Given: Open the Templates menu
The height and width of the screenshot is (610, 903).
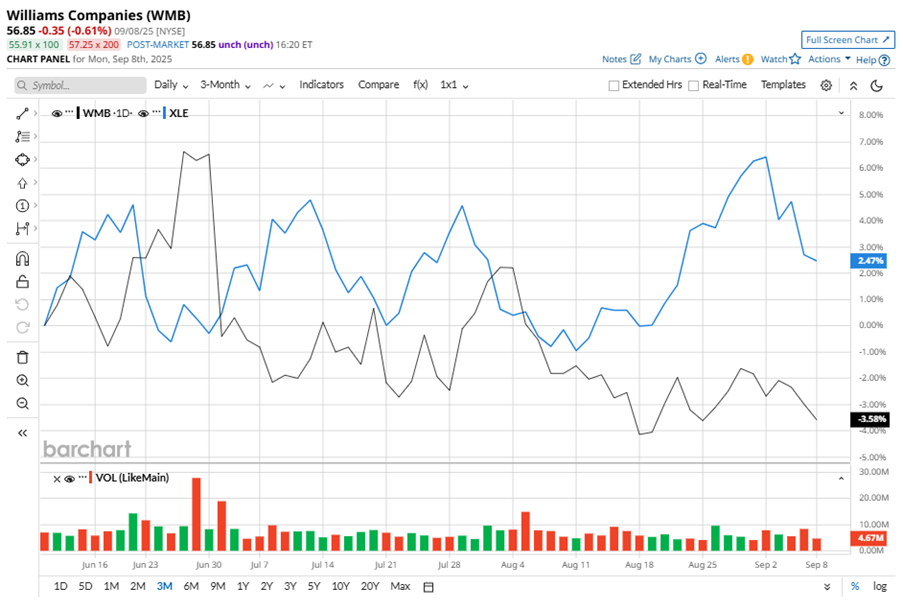Looking at the screenshot, I should (783, 85).
